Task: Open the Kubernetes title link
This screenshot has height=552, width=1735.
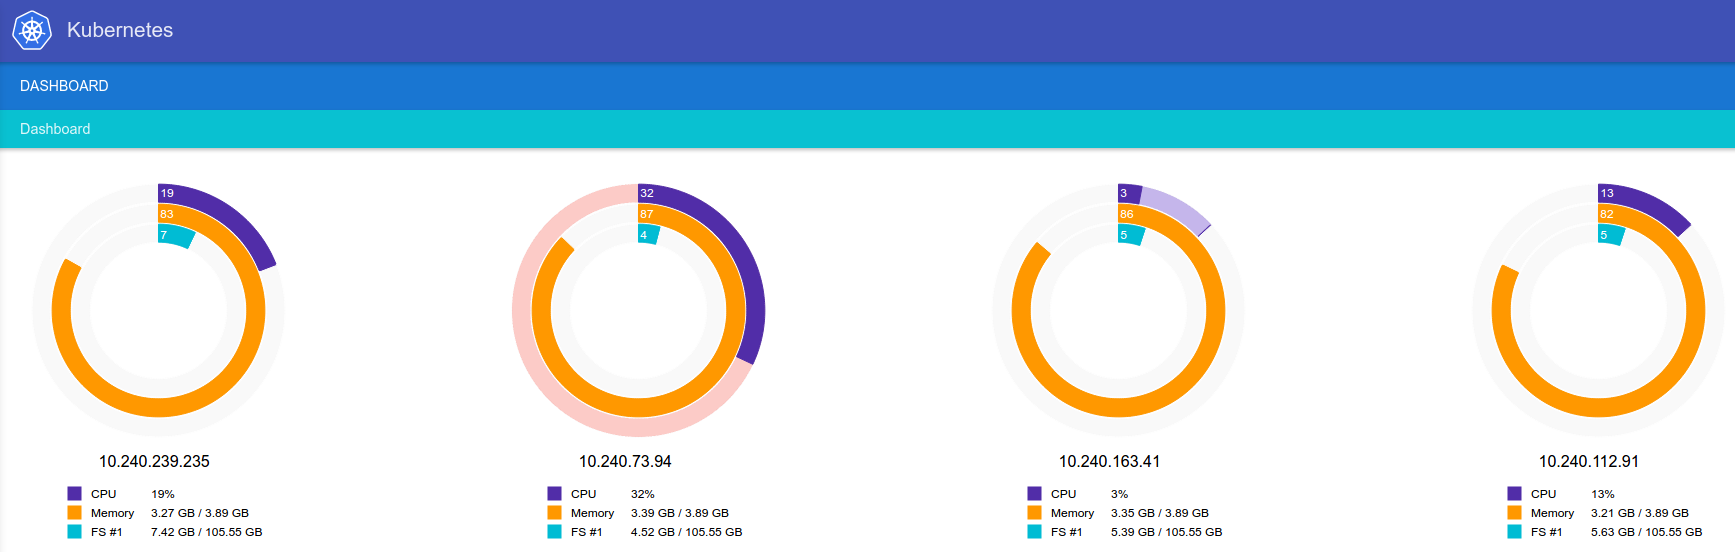Action: 119,30
